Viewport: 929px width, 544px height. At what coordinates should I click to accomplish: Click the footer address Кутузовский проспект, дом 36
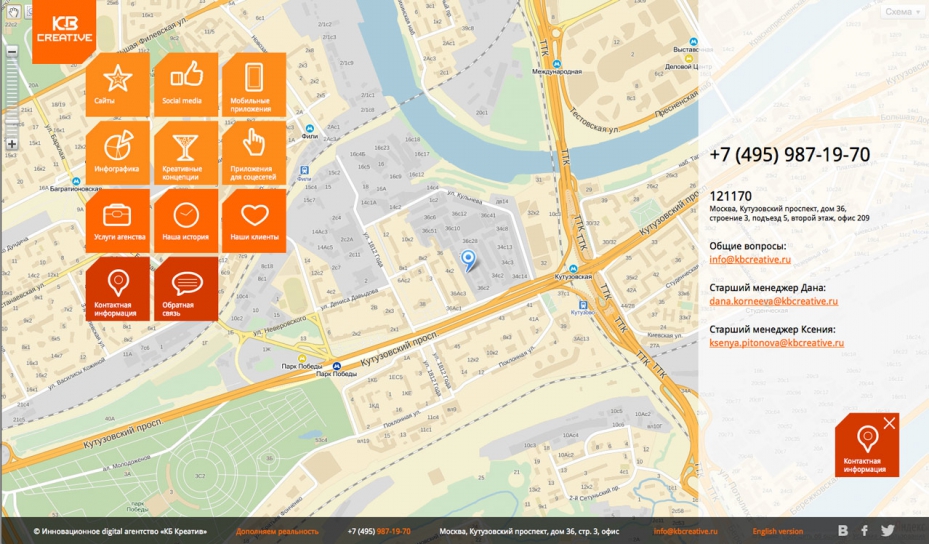click(x=529, y=532)
